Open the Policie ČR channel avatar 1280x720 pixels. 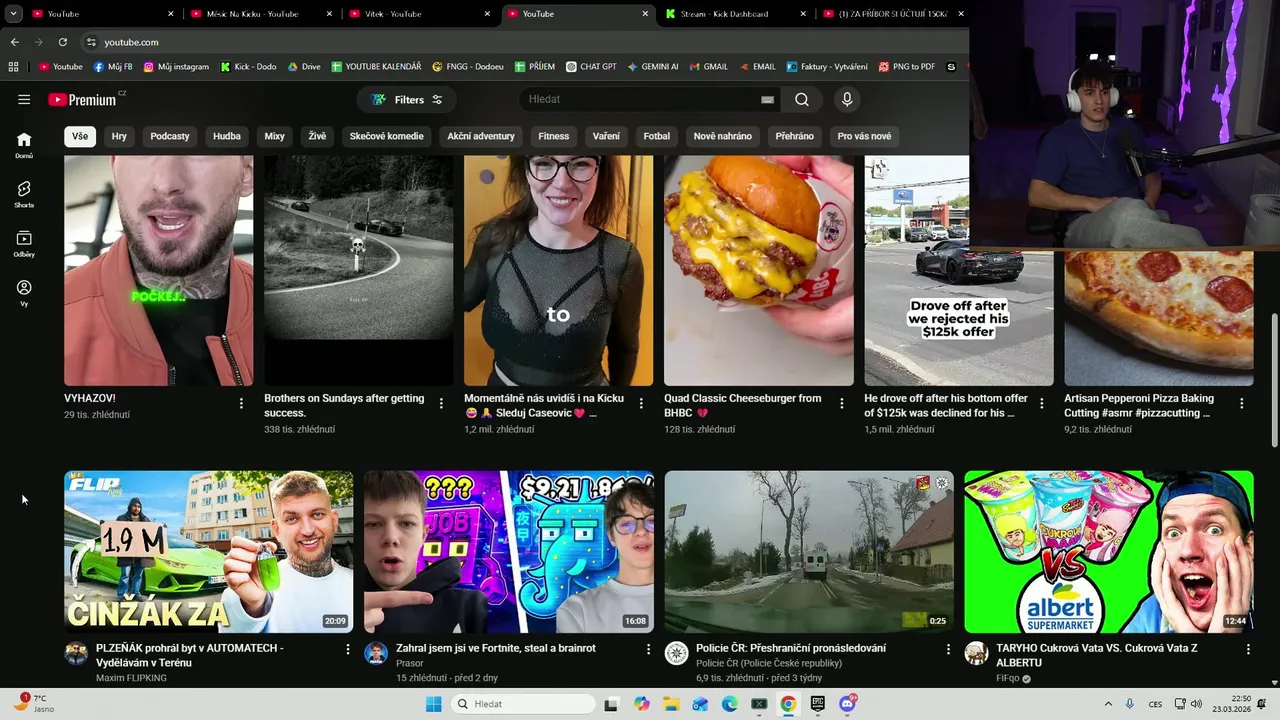676,653
